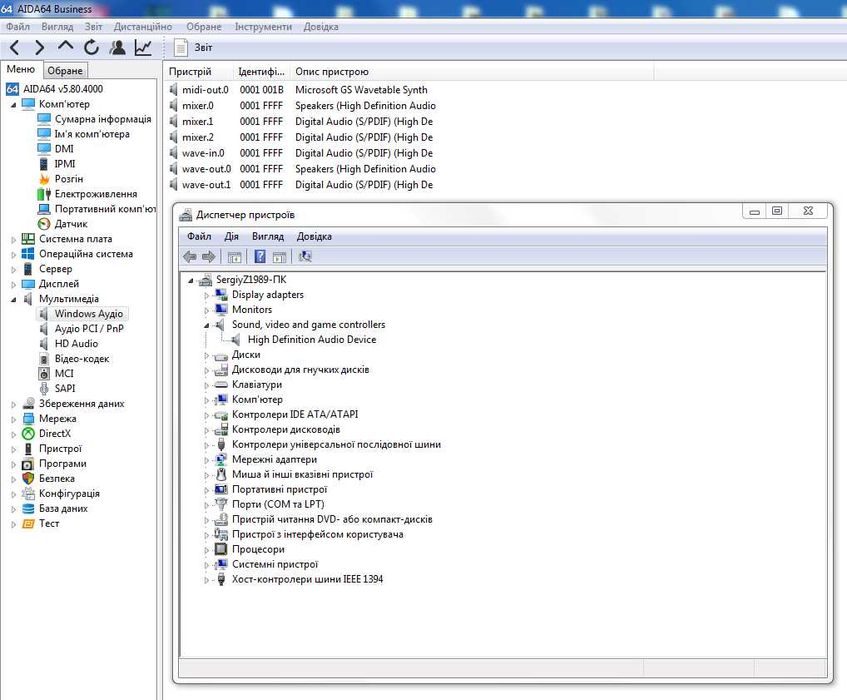
Task: Click the AIDA64 Back navigation arrow
Action: click(15, 48)
